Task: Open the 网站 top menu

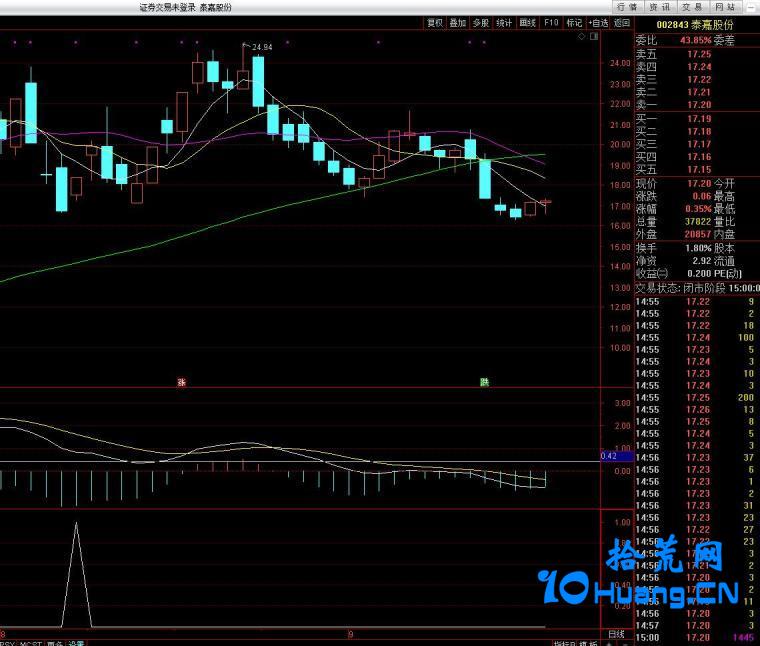Action: pyautogui.click(x=725, y=7)
